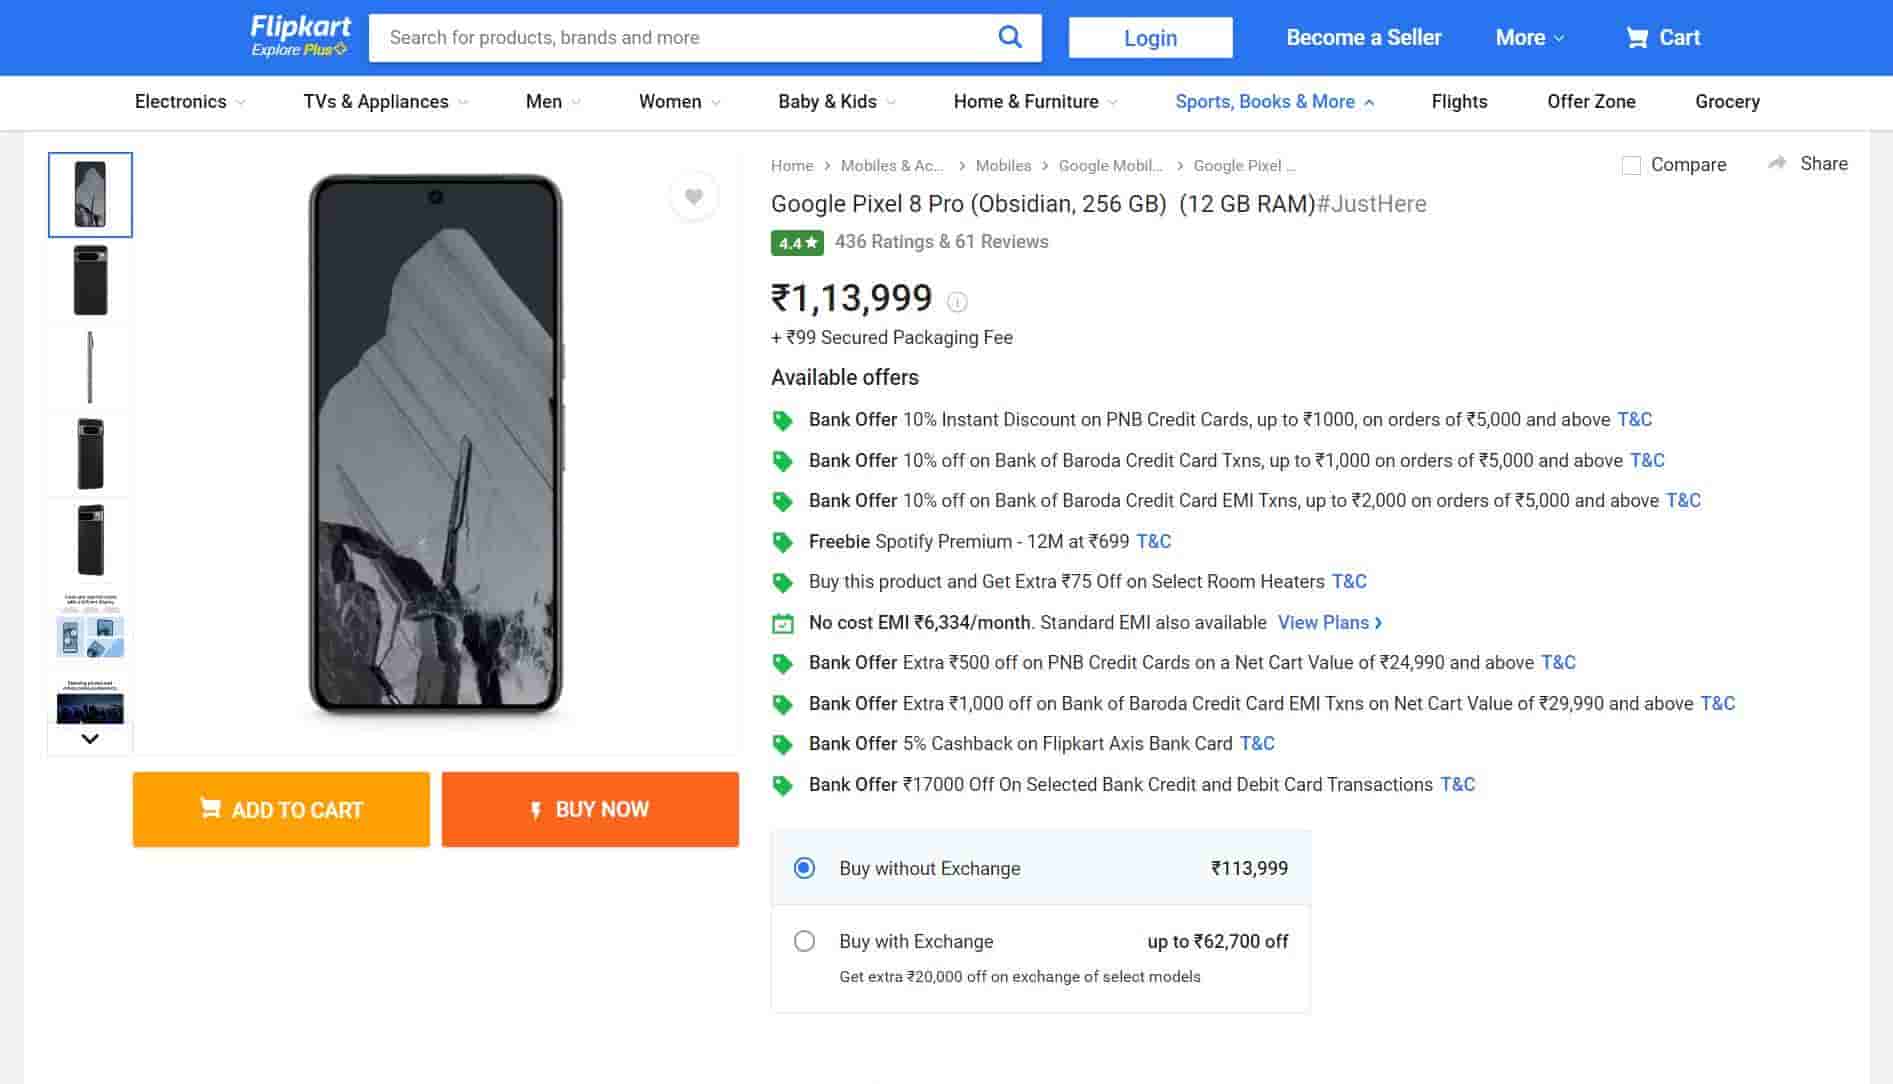Select the second phone back-view thumbnail
Viewport: 1893px width, 1084px height.
[90, 281]
